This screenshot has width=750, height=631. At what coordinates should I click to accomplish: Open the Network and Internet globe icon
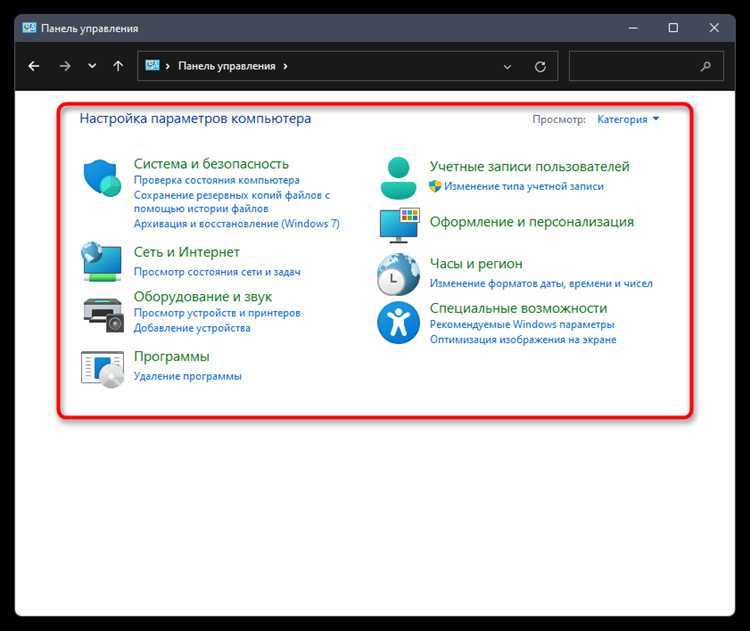(101, 261)
